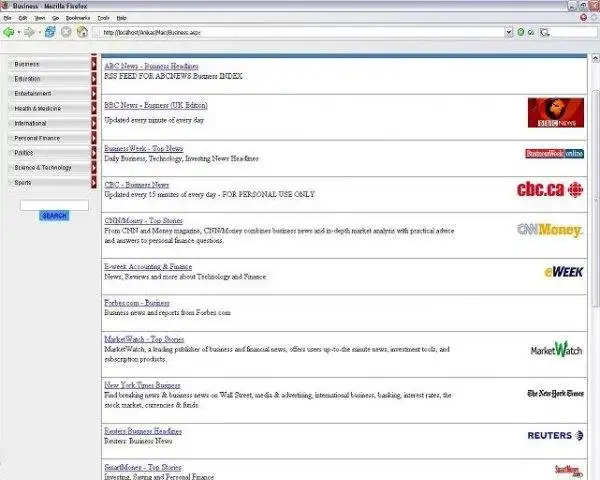Open CNN/Money - Top Stories link
Viewport: 600px width, 480px height.
[143, 221]
